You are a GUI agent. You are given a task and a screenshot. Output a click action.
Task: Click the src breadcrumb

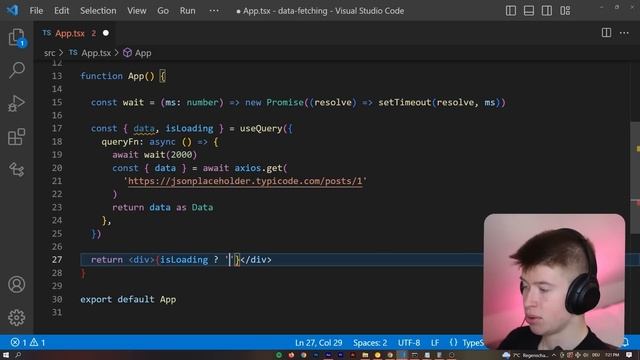[x=49, y=53]
